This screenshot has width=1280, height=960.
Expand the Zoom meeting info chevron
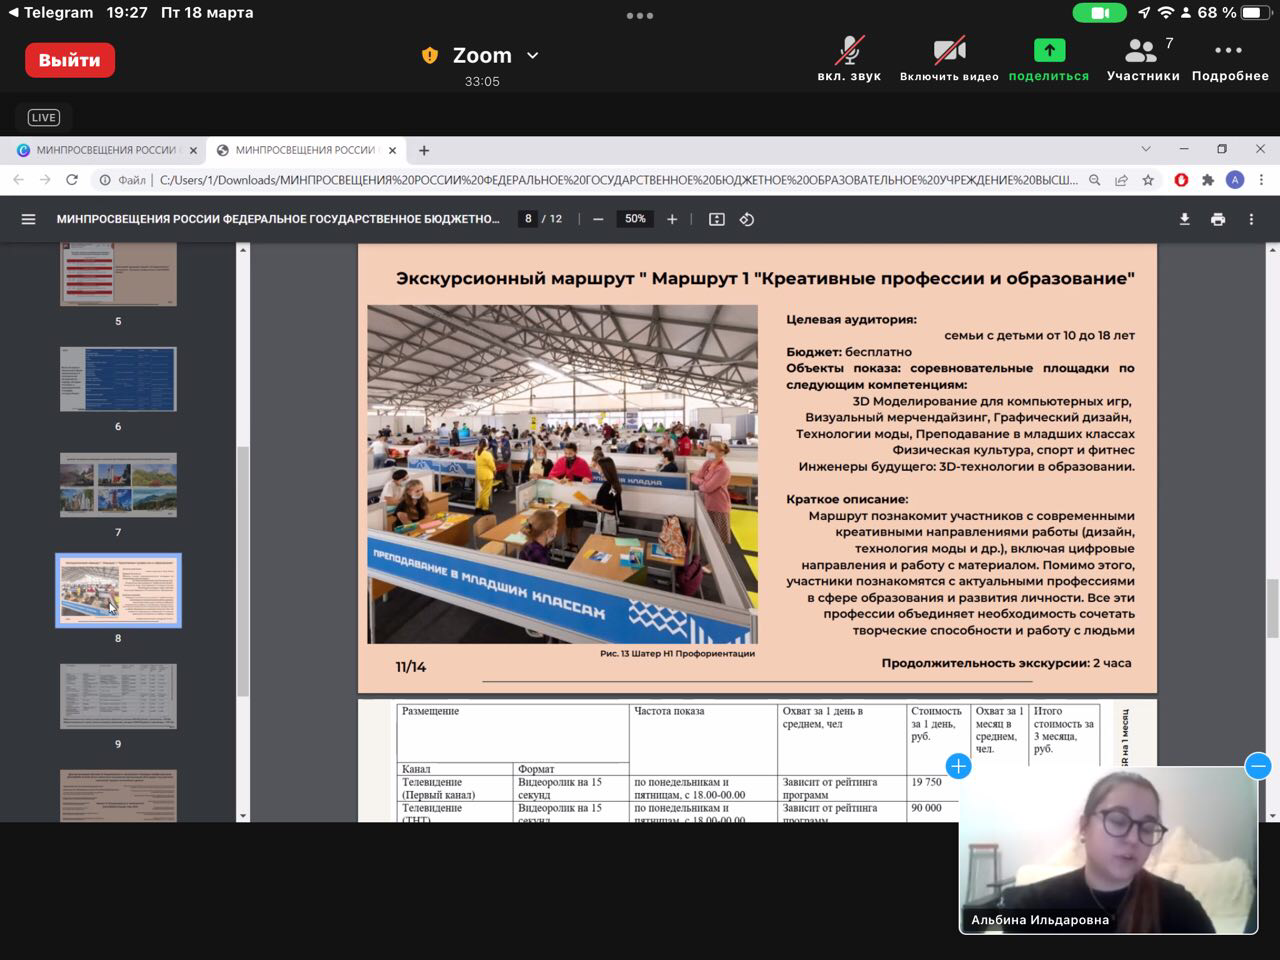coord(533,56)
